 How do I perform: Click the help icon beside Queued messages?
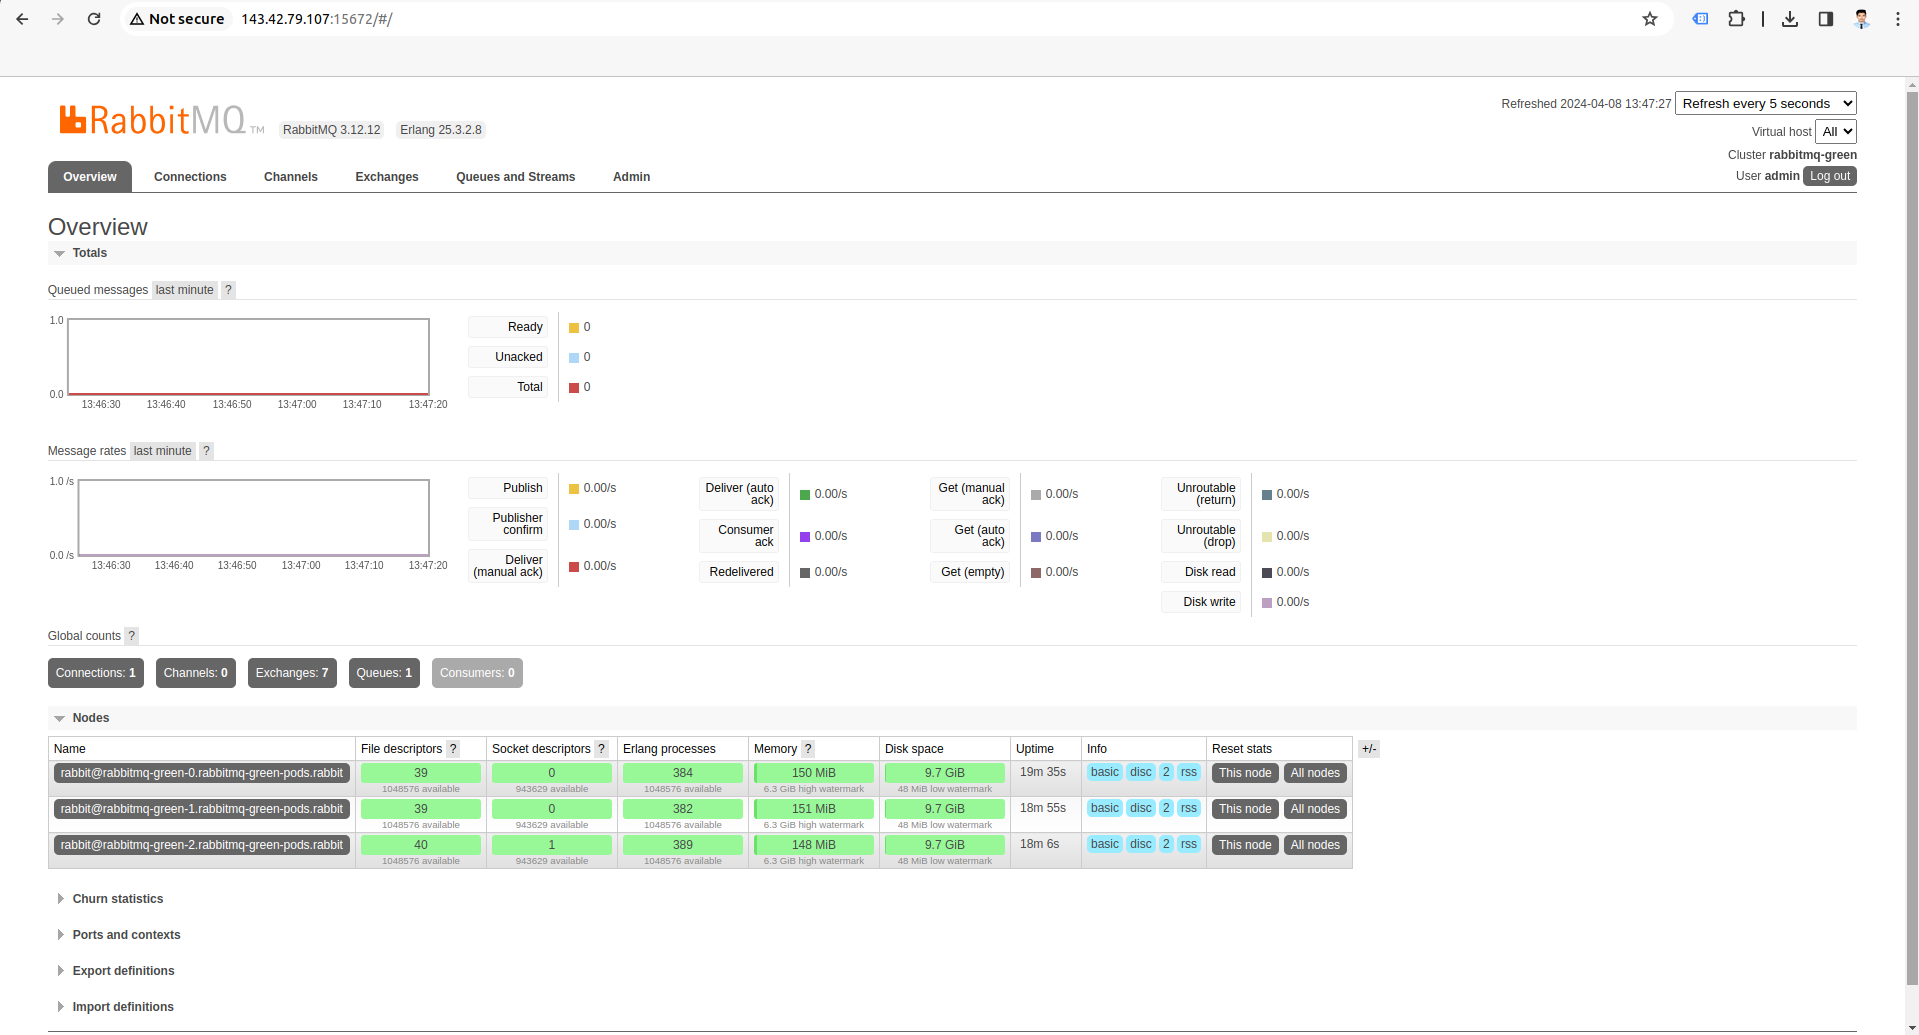pos(228,290)
